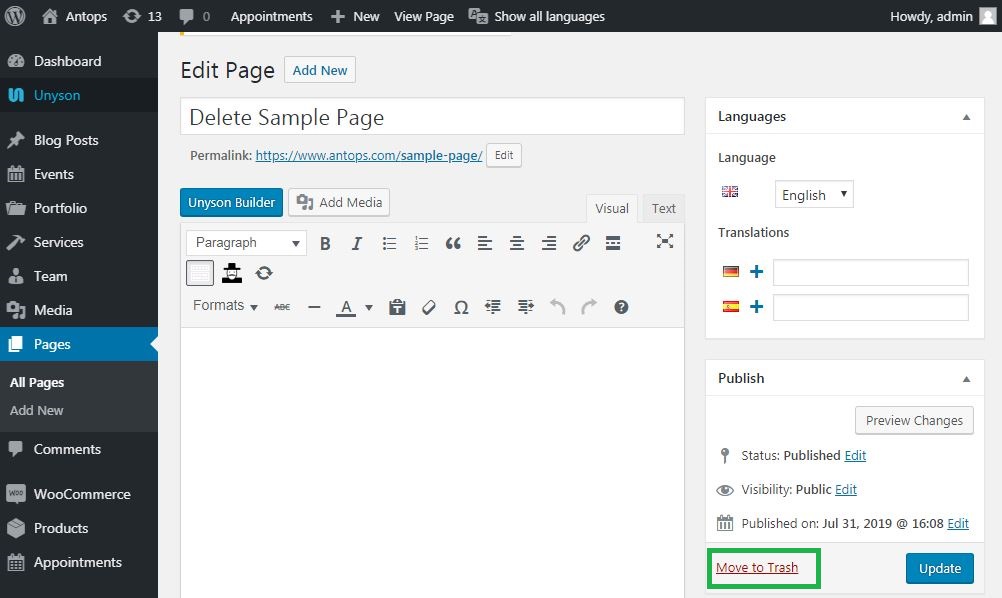The height and width of the screenshot is (598, 1002).
Task: Clear formatting with the eraser icon
Action: 429,307
